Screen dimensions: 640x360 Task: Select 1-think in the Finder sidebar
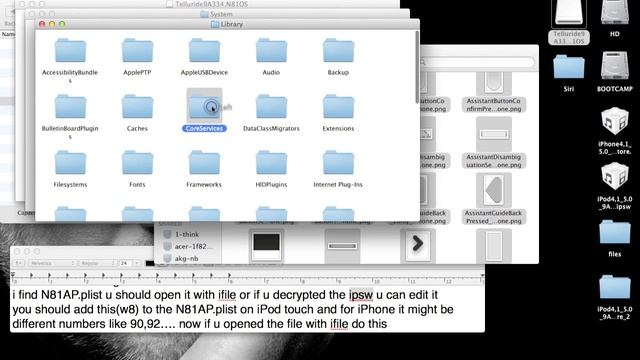(x=187, y=234)
